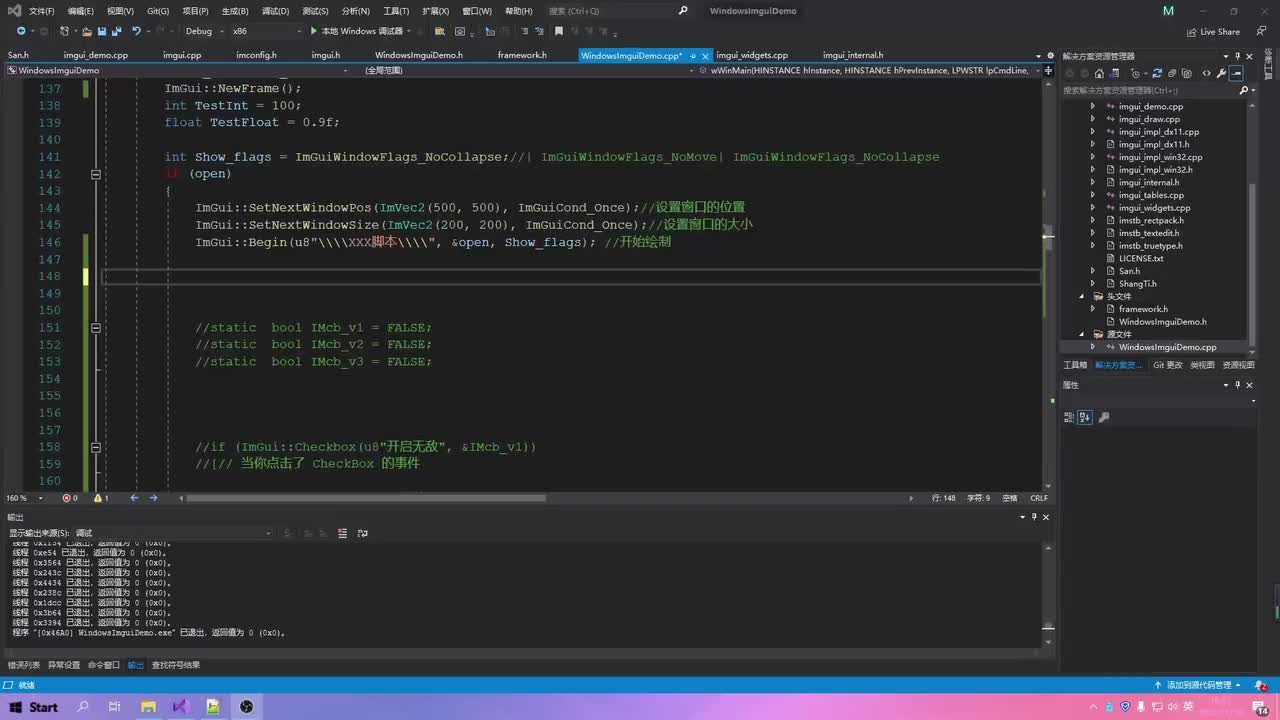Pin the output panel
Viewport: 1280px width, 720px height.
point(1034,517)
